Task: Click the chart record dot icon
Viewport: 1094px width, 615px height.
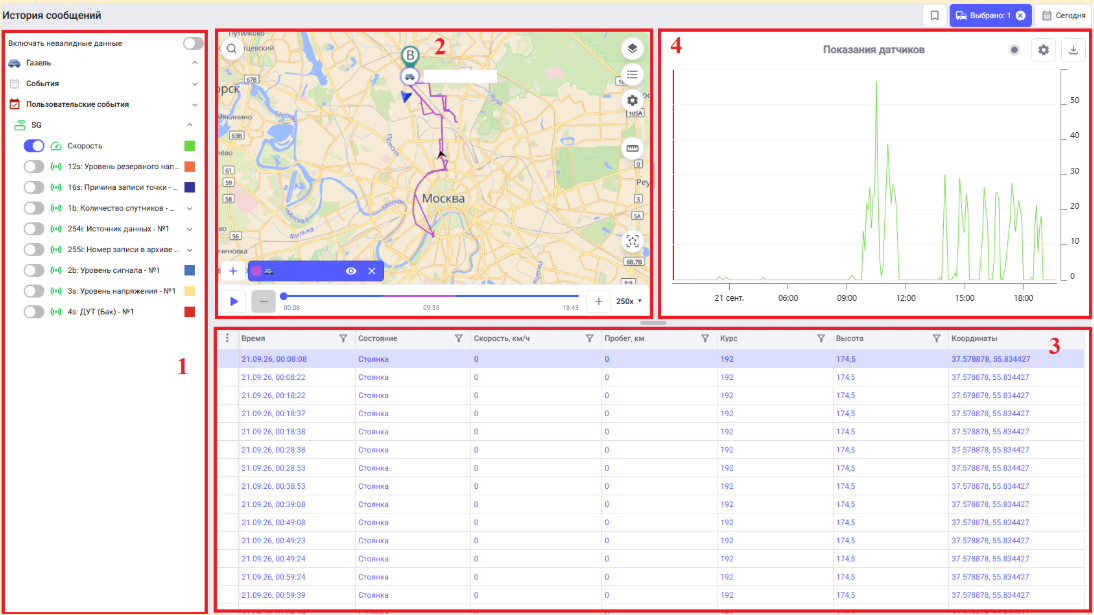Action: [1014, 50]
